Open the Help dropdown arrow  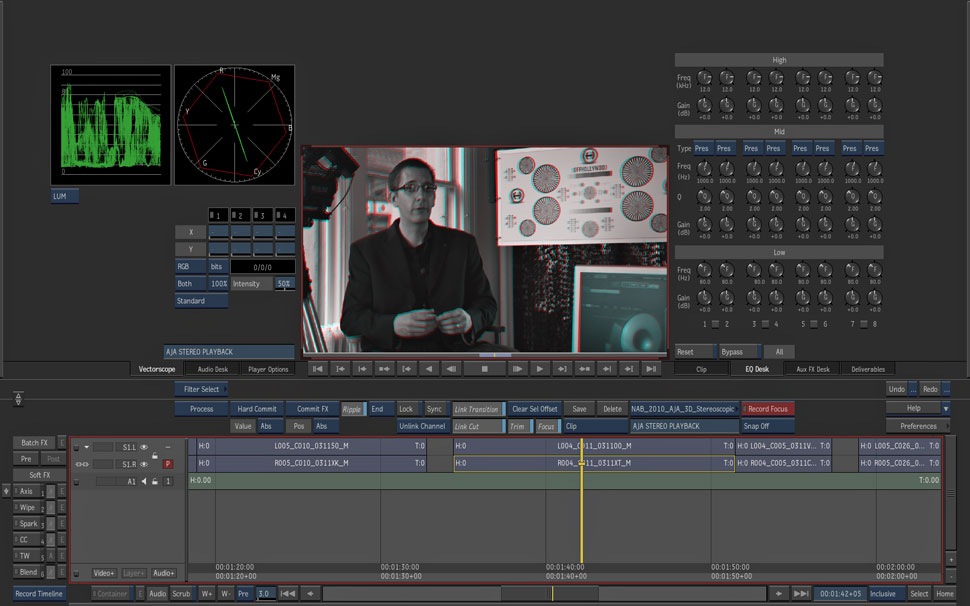coord(946,409)
